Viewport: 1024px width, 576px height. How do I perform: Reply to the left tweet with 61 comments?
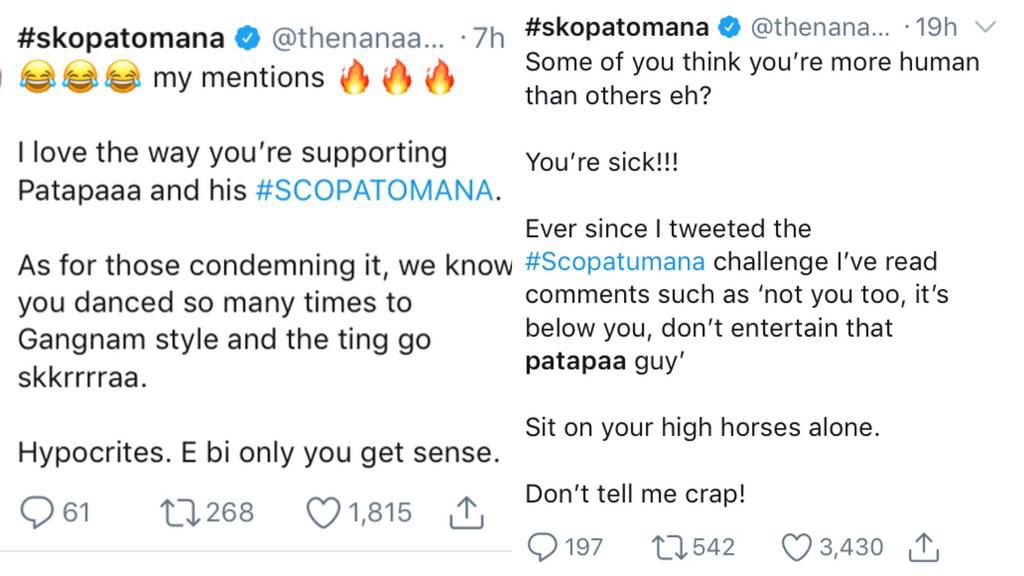pos(37,513)
